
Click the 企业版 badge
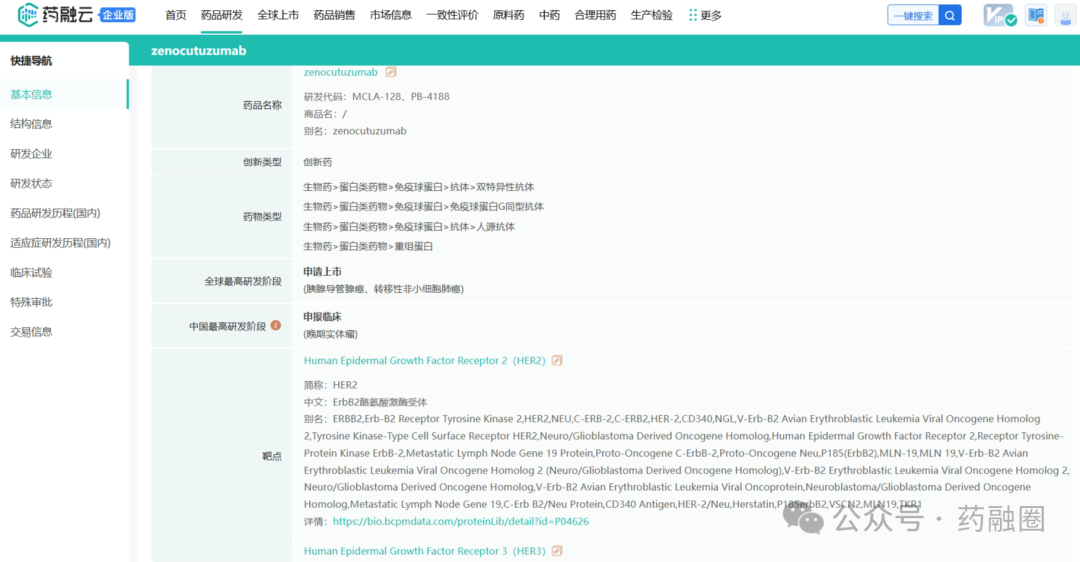pos(118,15)
